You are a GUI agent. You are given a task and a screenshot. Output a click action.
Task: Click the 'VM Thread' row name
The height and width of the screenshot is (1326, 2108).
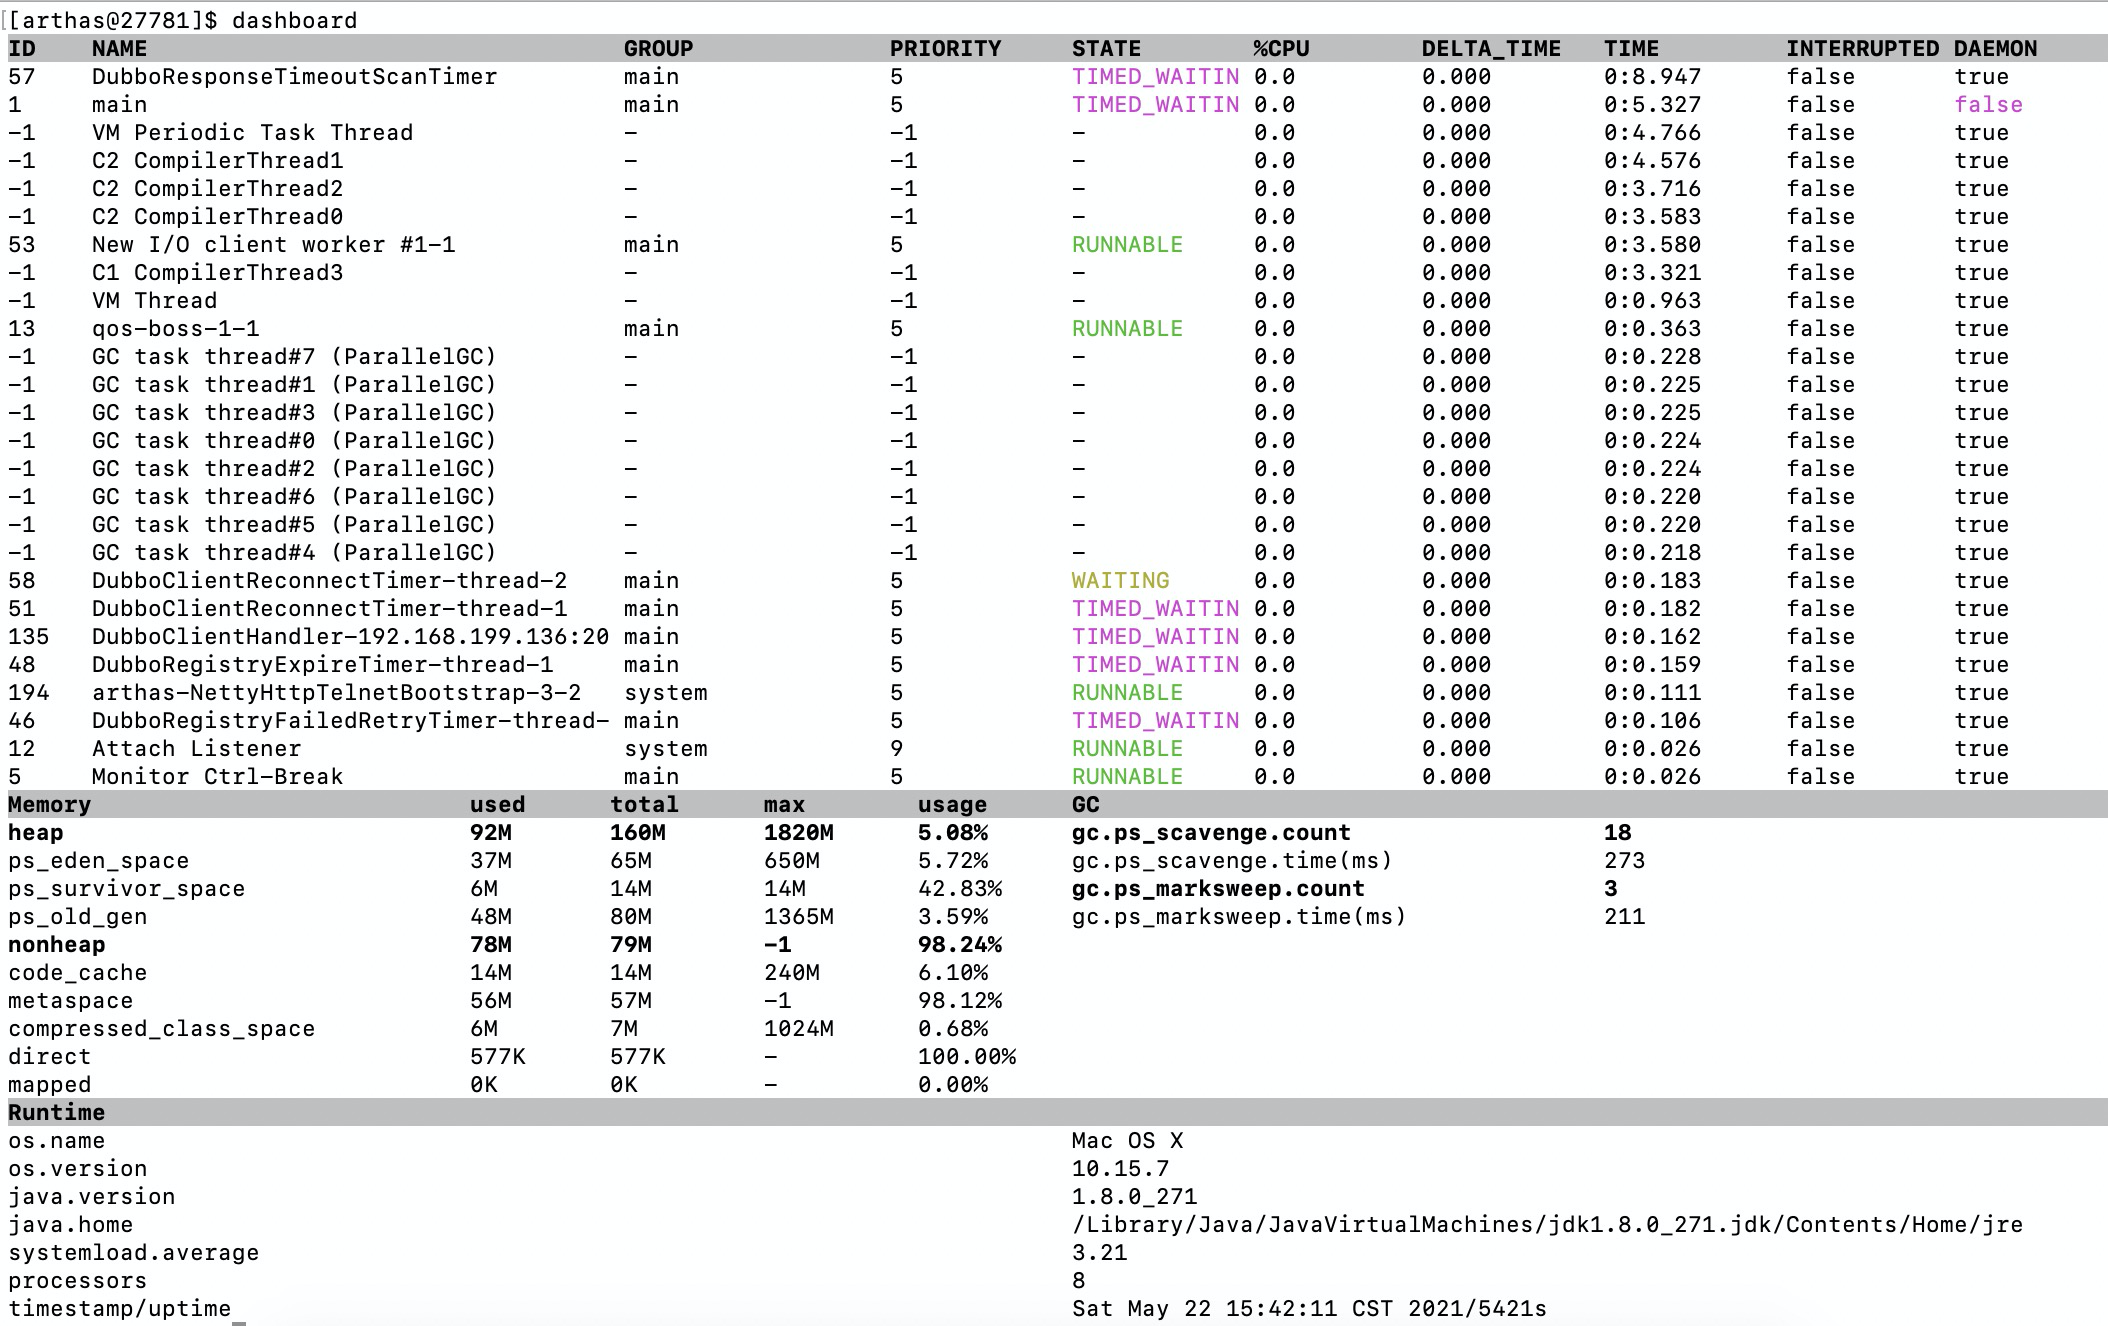154,300
